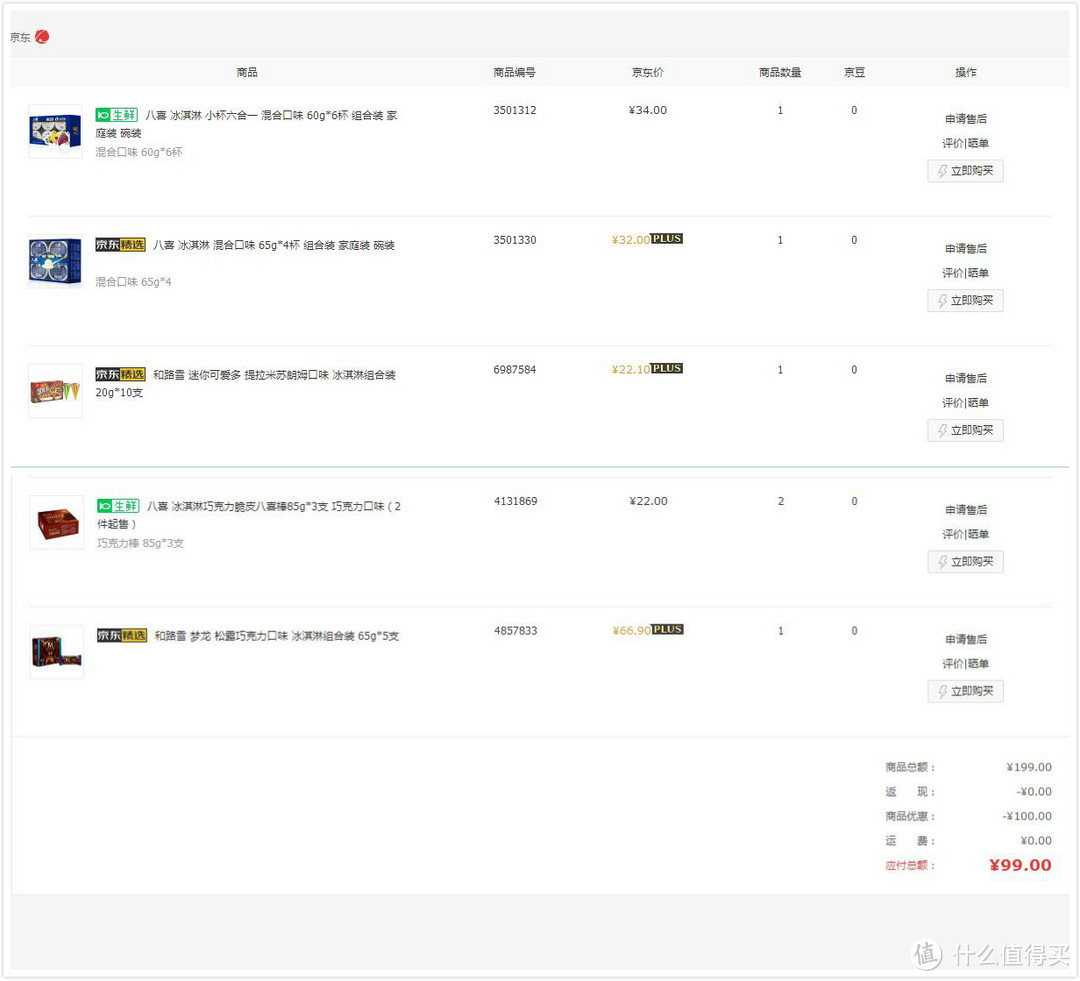1080x981 pixels.
Task: Click 申请售后 for item 3501330
Action: click(x=966, y=248)
